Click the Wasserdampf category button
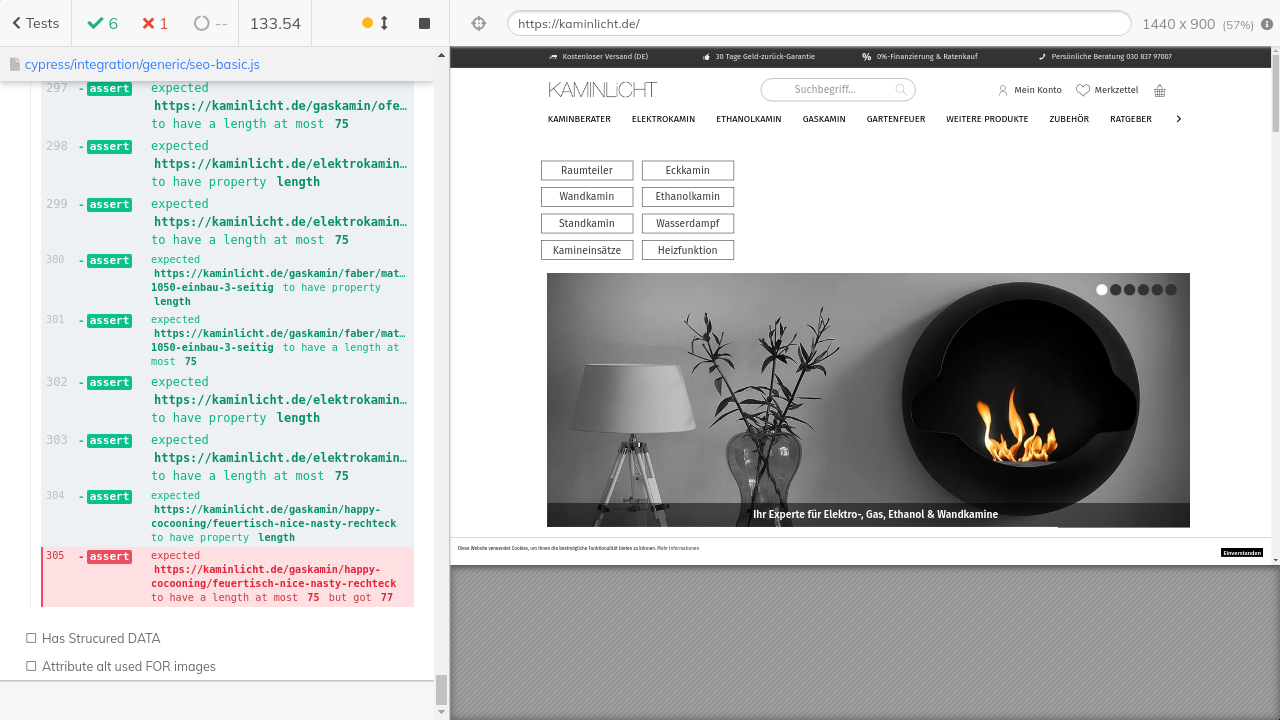 [x=688, y=223]
